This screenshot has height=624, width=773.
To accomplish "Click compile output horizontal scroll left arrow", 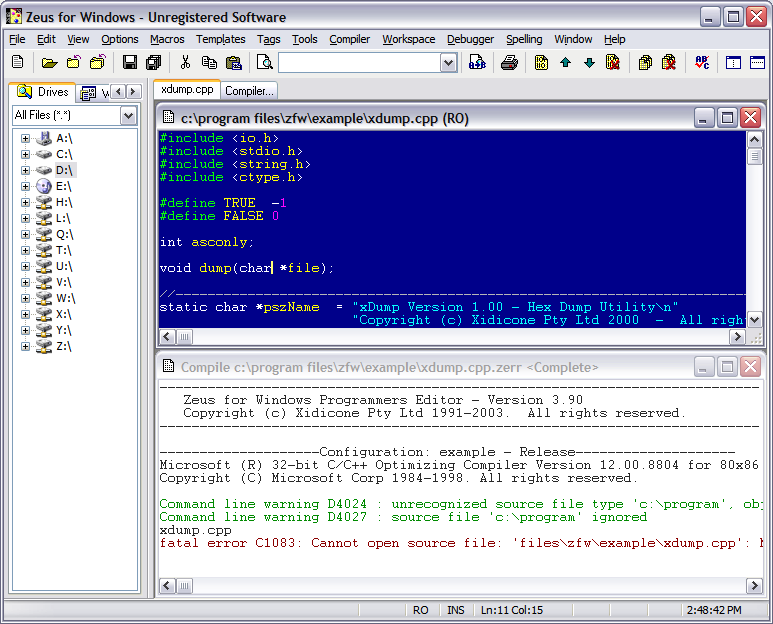I will click(167, 586).
